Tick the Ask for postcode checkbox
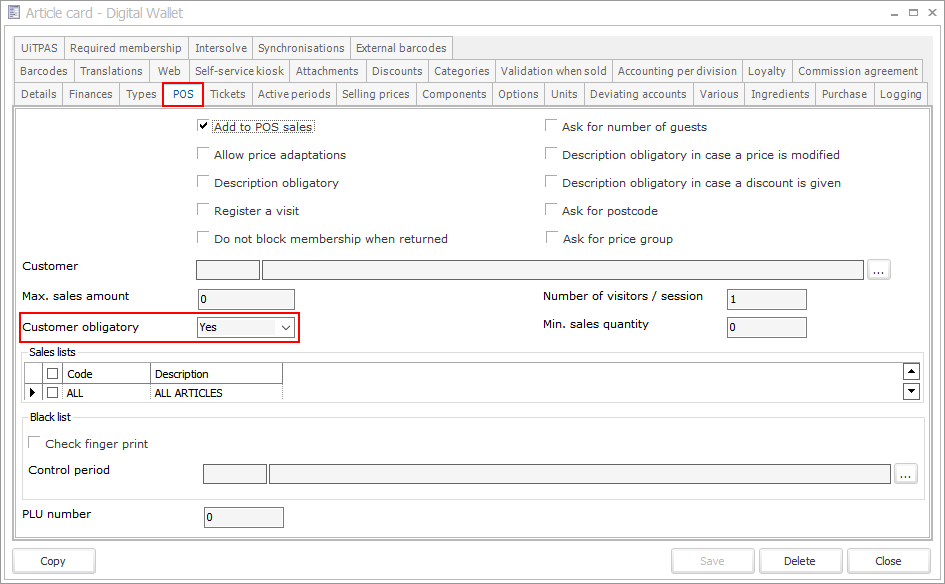Screen dimensions: 945x584 [x=552, y=211]
